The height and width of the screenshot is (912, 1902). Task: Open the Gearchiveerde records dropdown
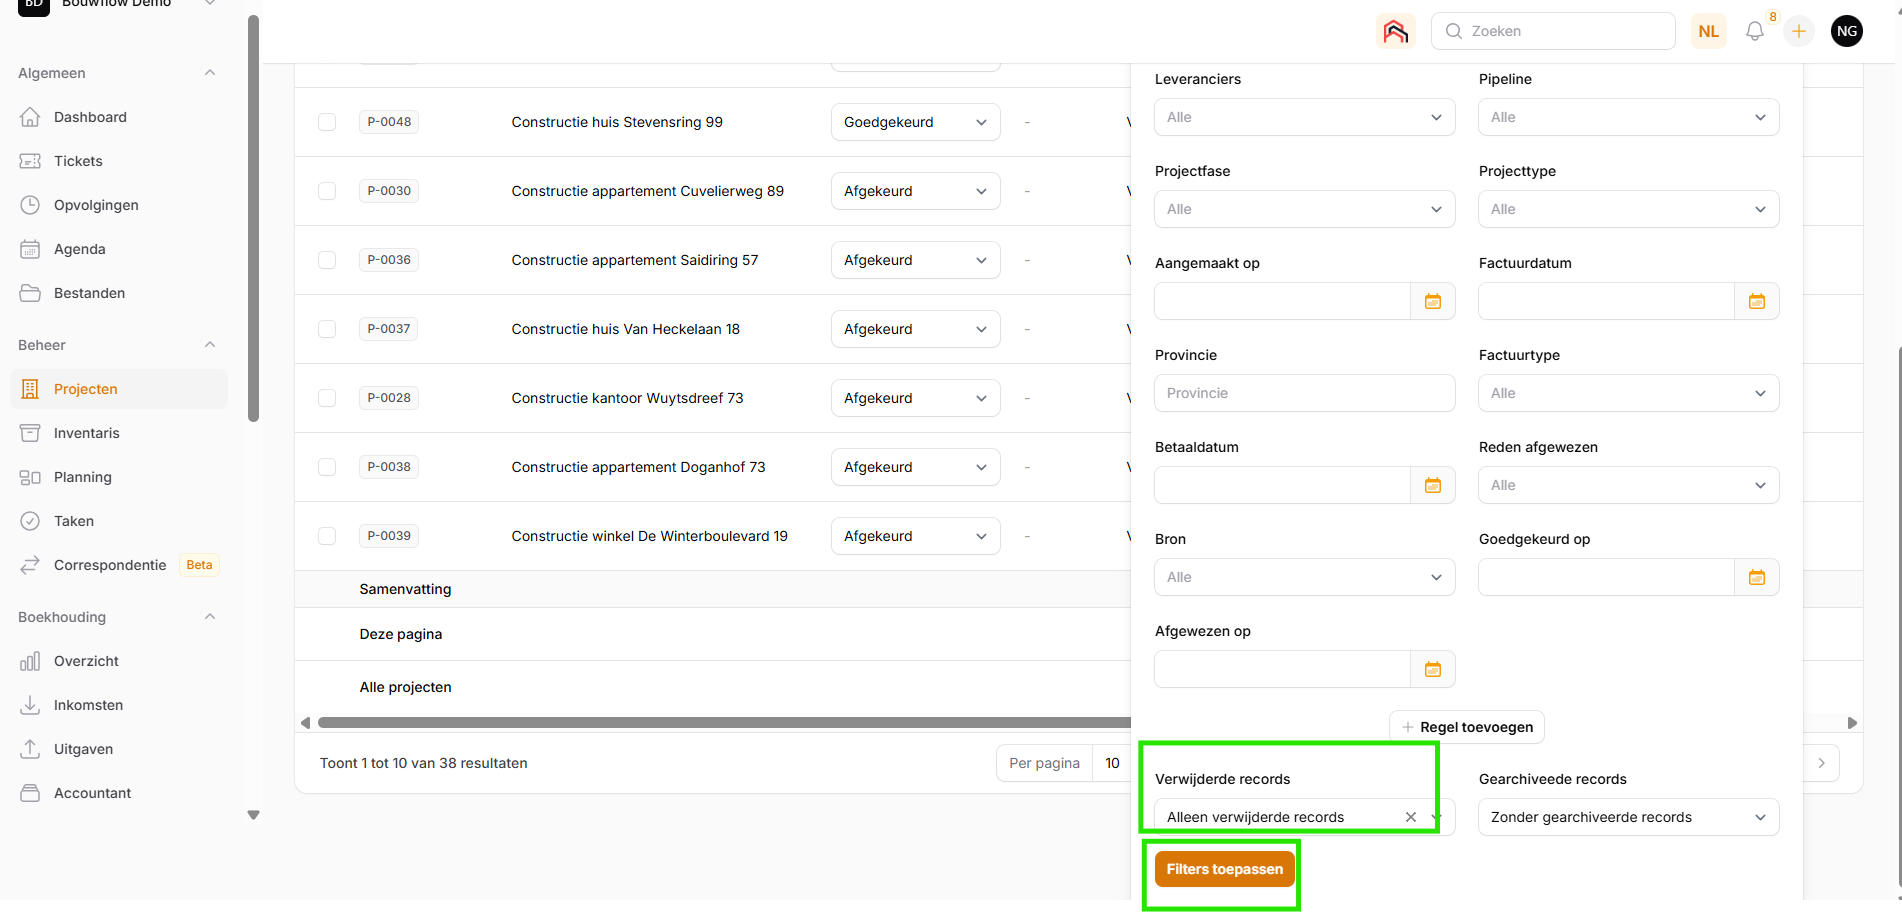pyautogui.click(x=1628, y=817)
